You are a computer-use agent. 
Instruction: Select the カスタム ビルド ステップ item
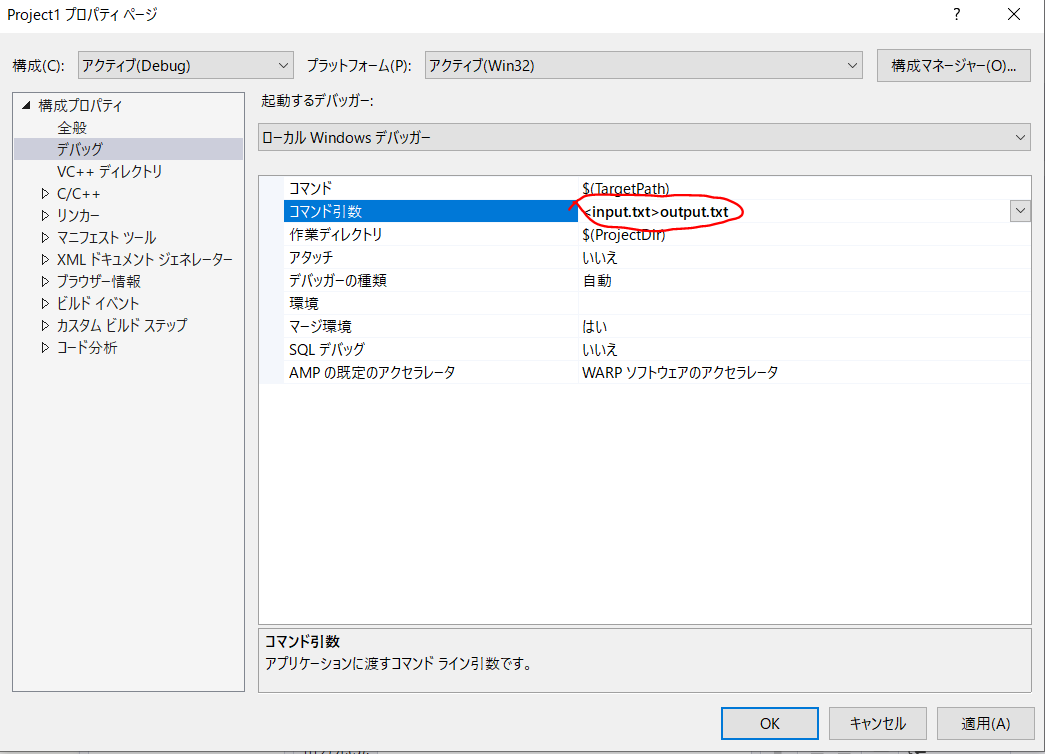coord(122,325)
